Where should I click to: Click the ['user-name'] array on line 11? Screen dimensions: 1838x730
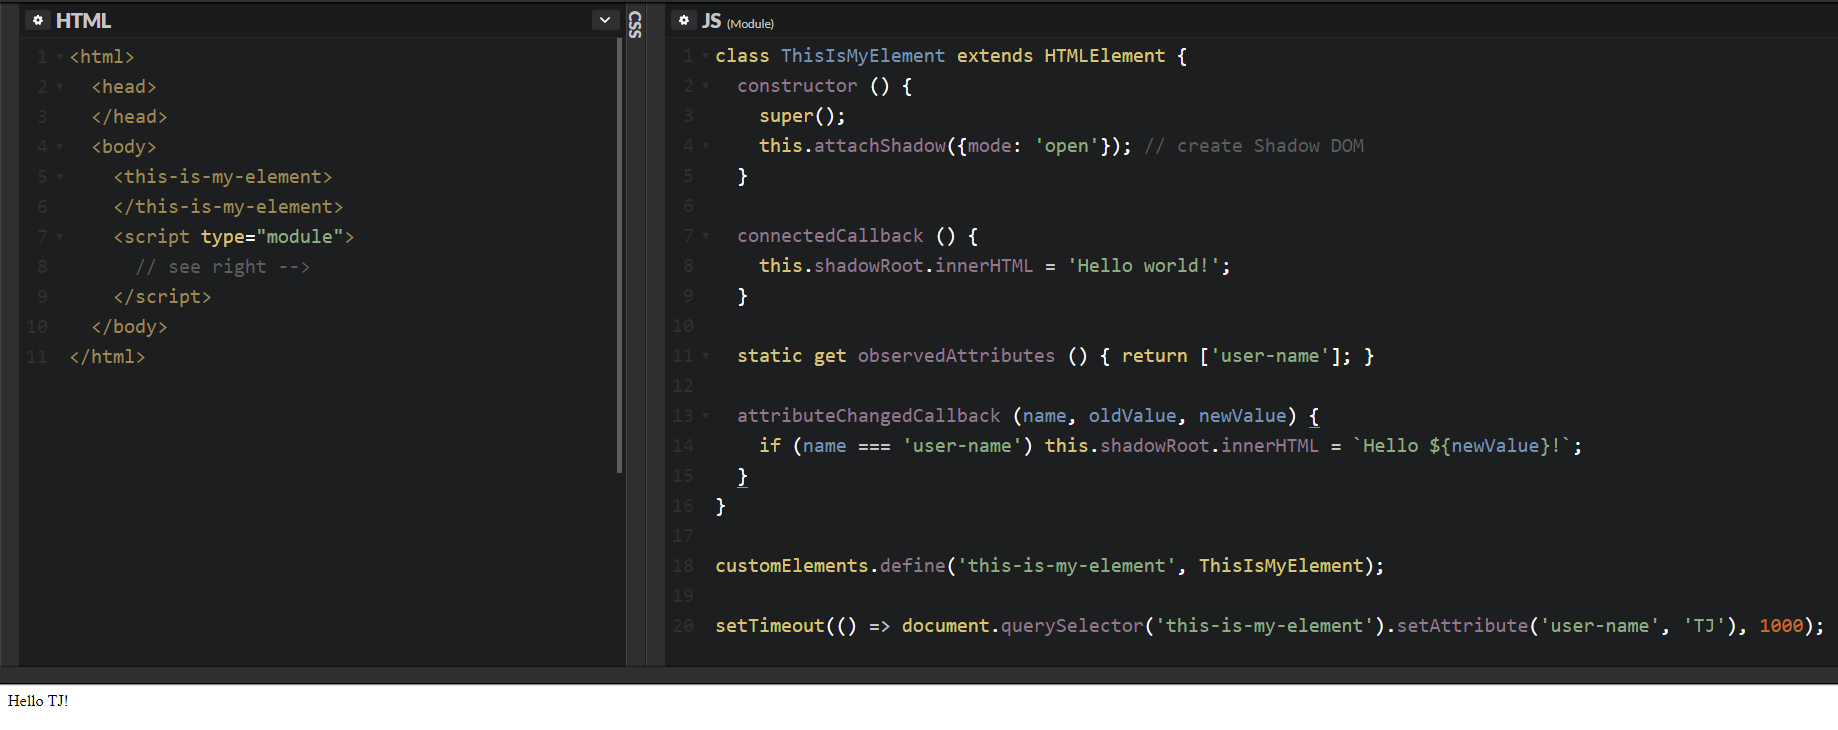coord(1270,356)
